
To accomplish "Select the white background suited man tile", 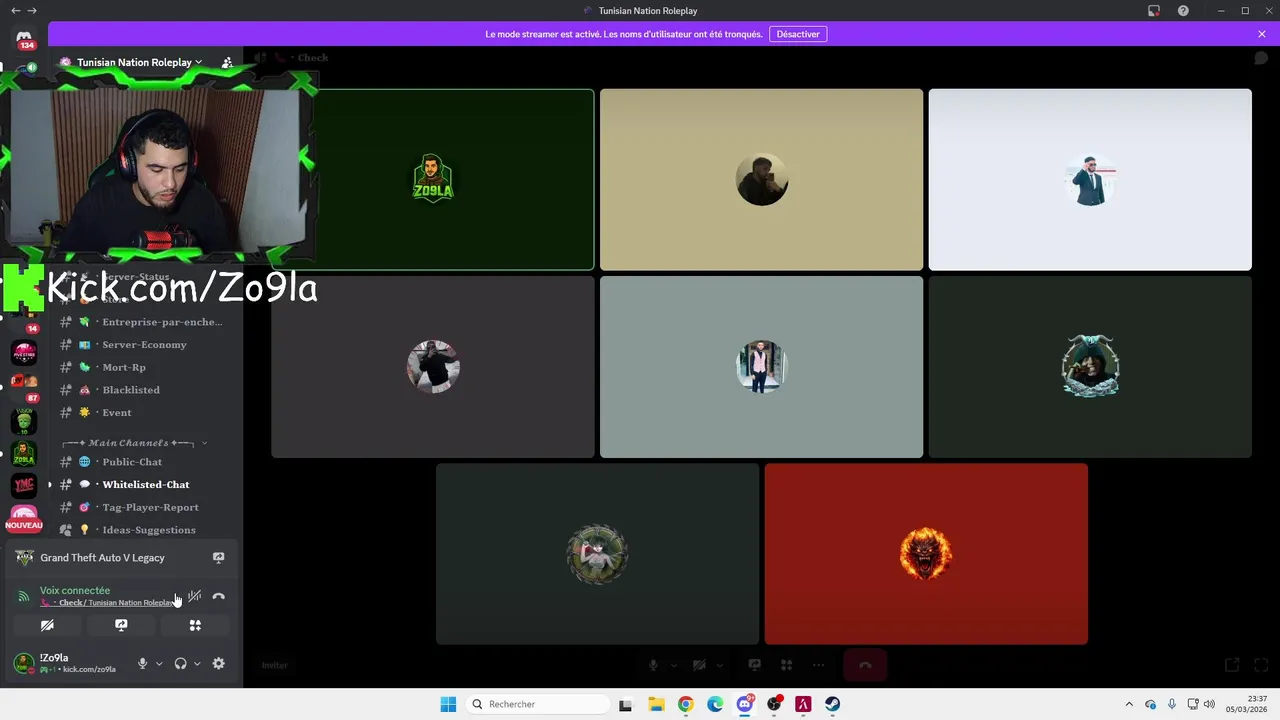I will (x=1090, y=179).
